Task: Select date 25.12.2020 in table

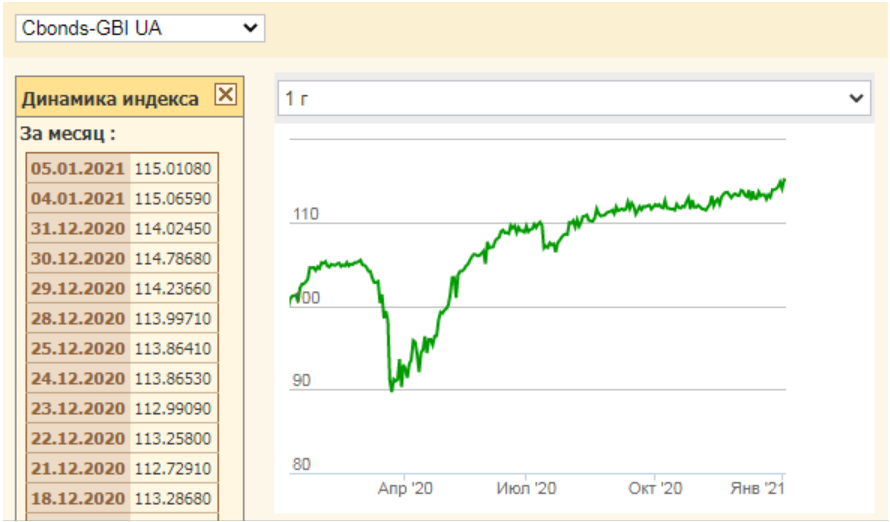Action: [x=78, y=348]
